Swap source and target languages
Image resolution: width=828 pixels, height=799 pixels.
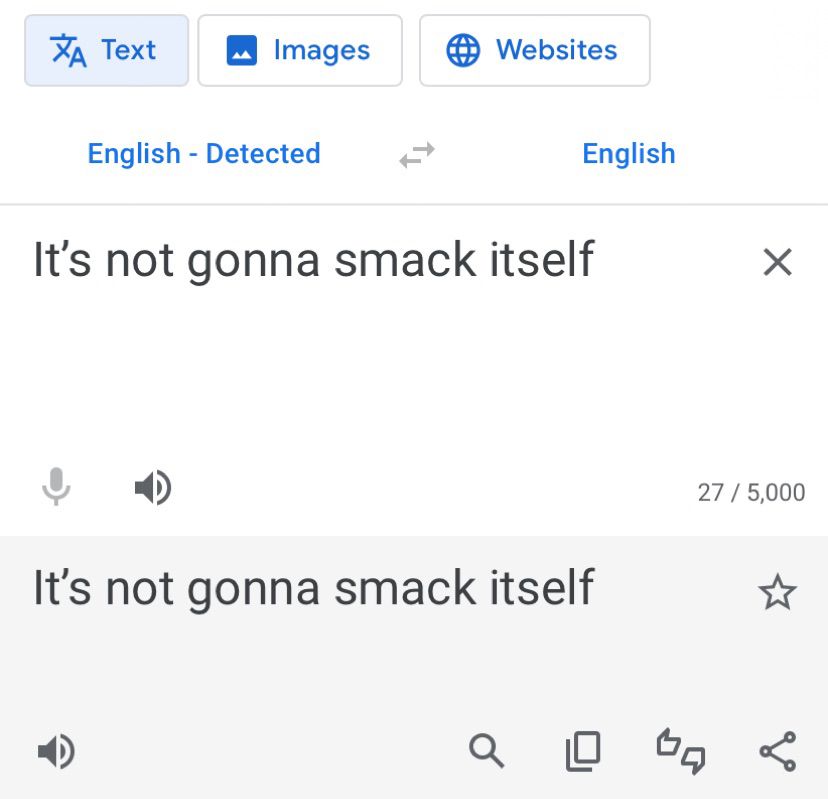point(417,155)
